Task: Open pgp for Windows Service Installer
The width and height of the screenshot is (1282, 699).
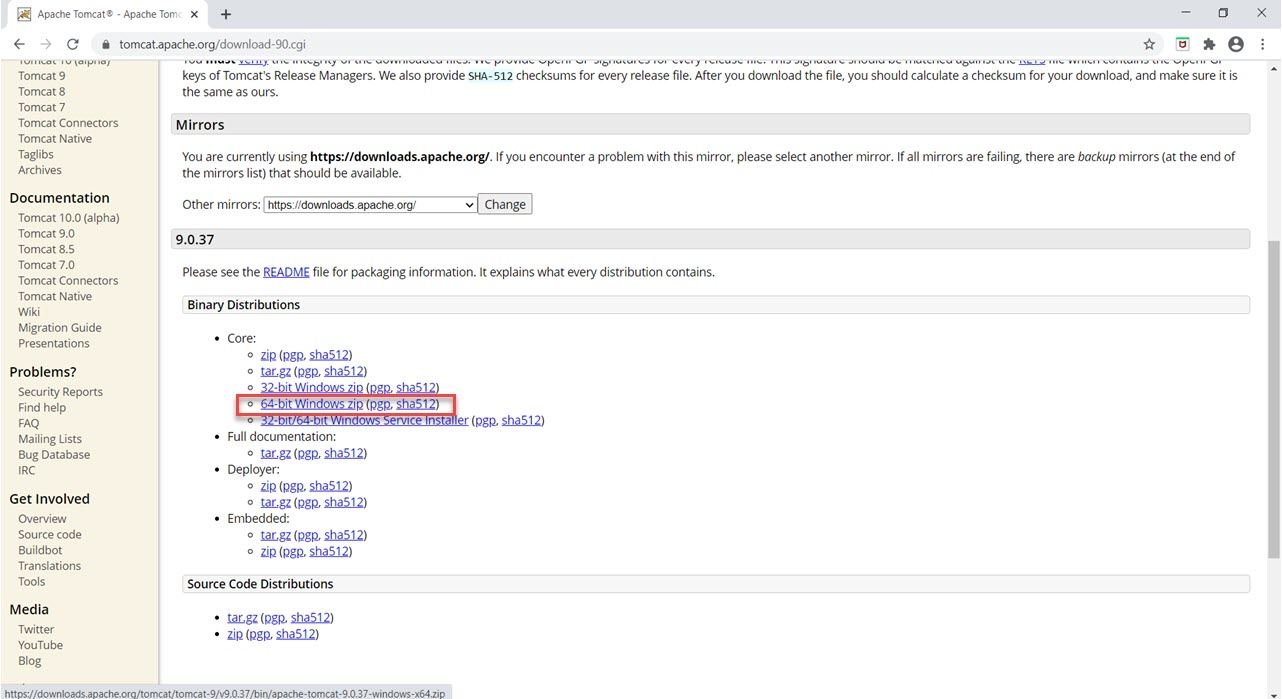Action: [485, 420]
